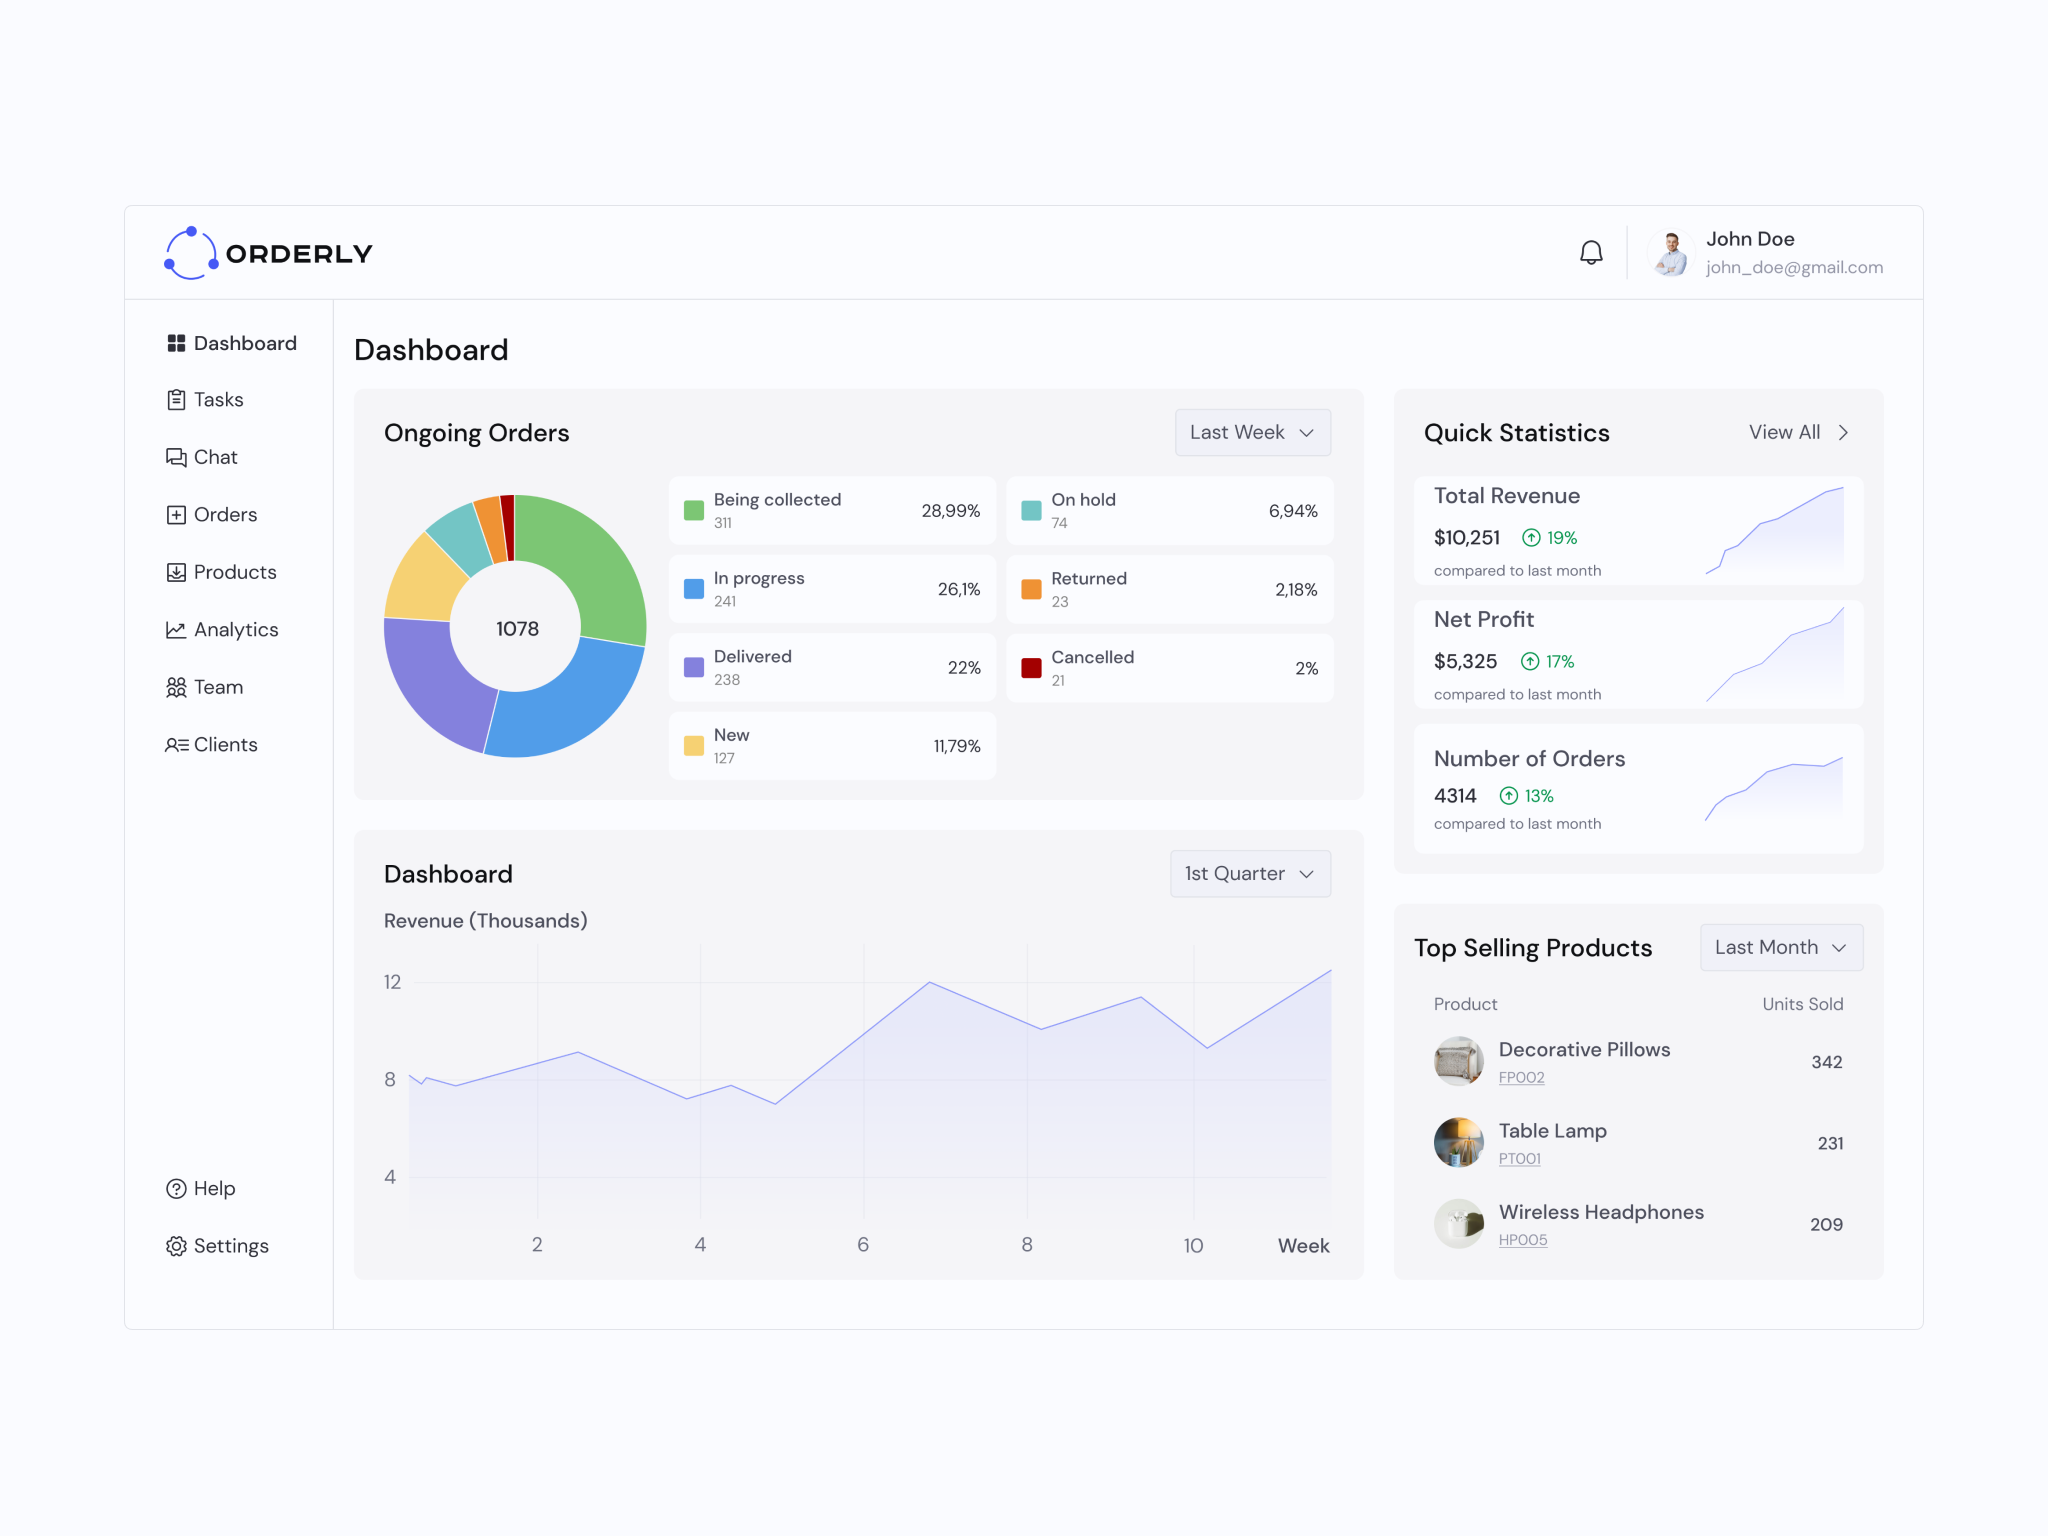Screen dimensions: 2048x1536
Task: Open product code PT001 link
Action: (1519, 1158)
